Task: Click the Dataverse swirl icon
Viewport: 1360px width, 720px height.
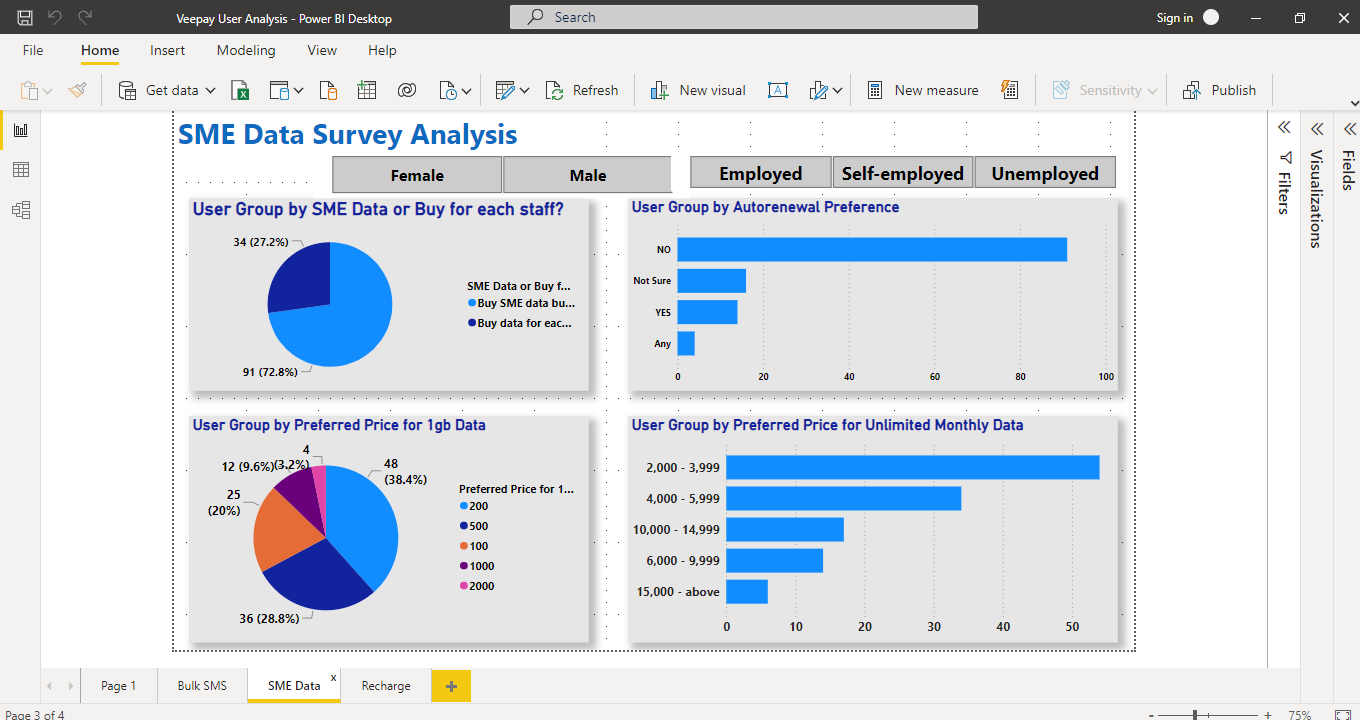Action: point(406,90)
